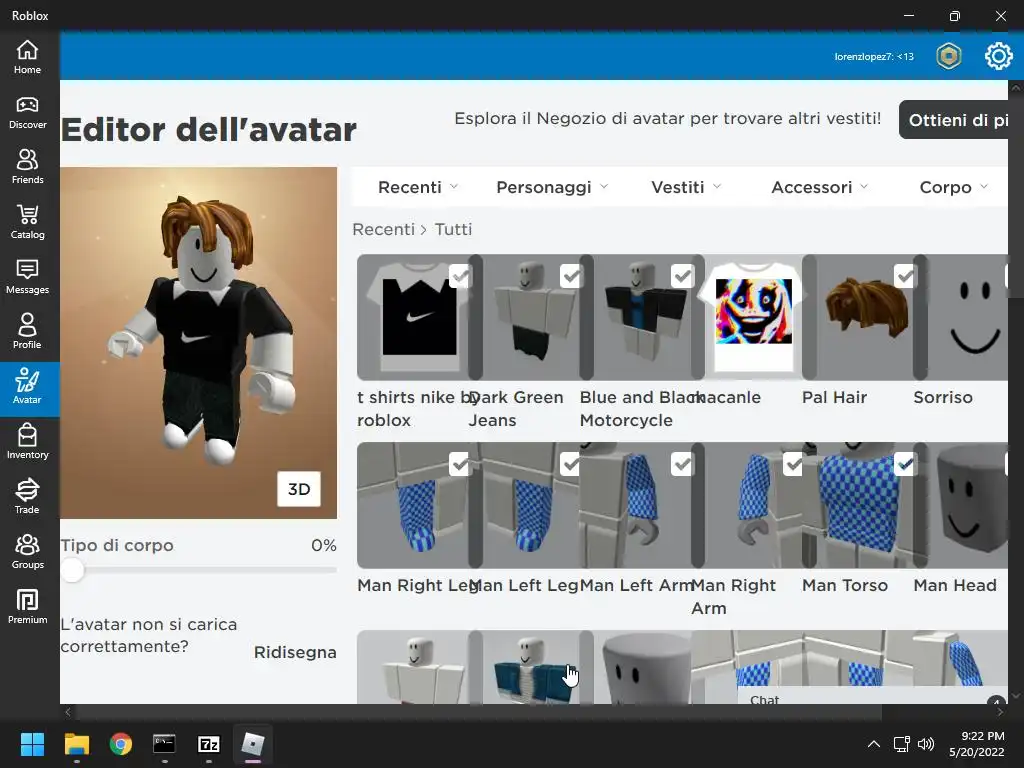Open the Windows Start menu

pos(32,744)
